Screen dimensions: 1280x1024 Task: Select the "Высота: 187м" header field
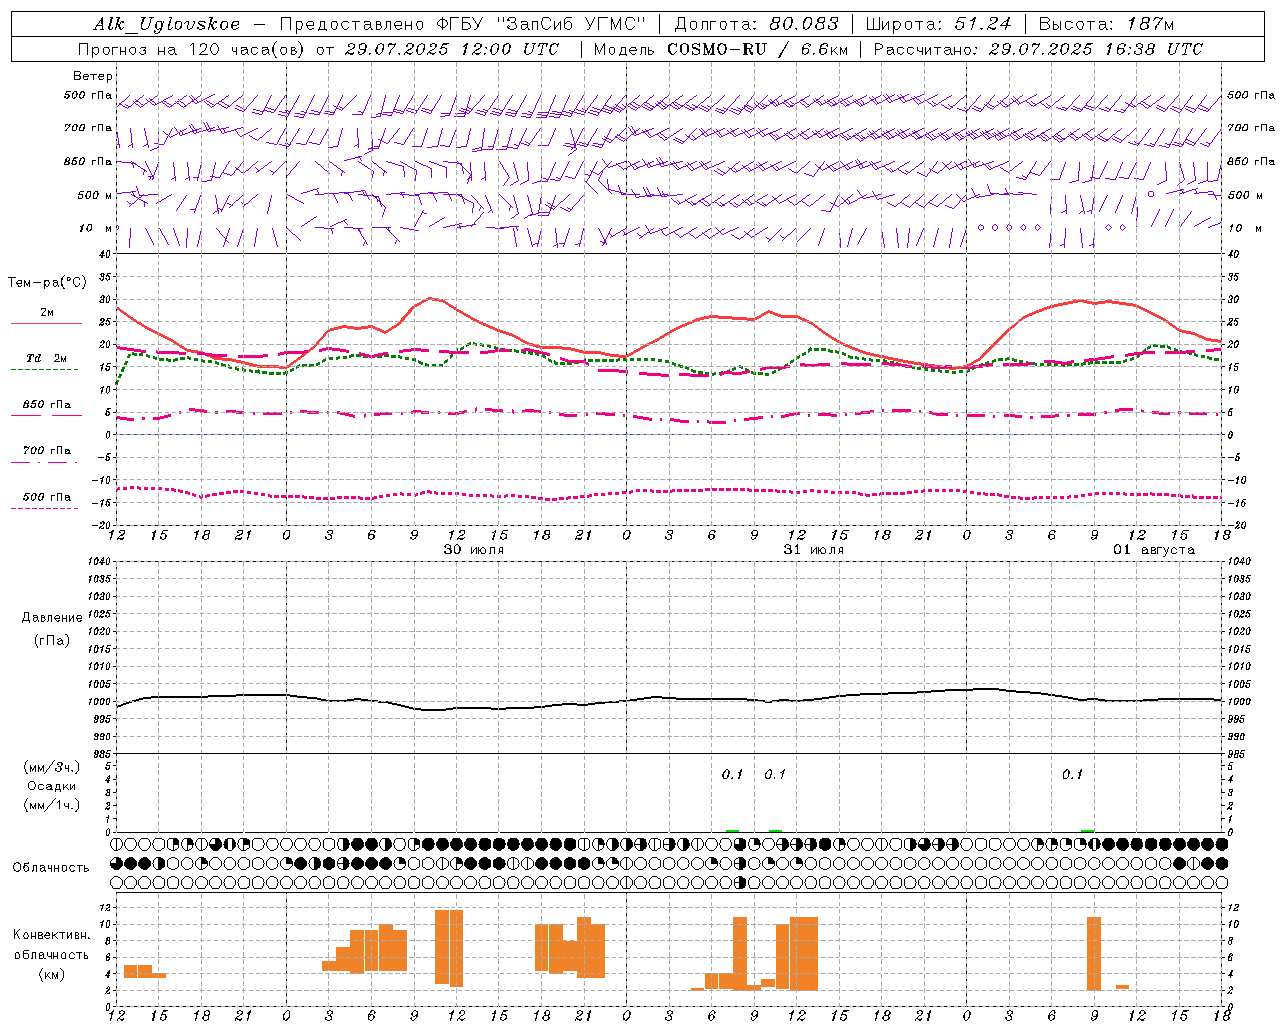(1106, 24)
